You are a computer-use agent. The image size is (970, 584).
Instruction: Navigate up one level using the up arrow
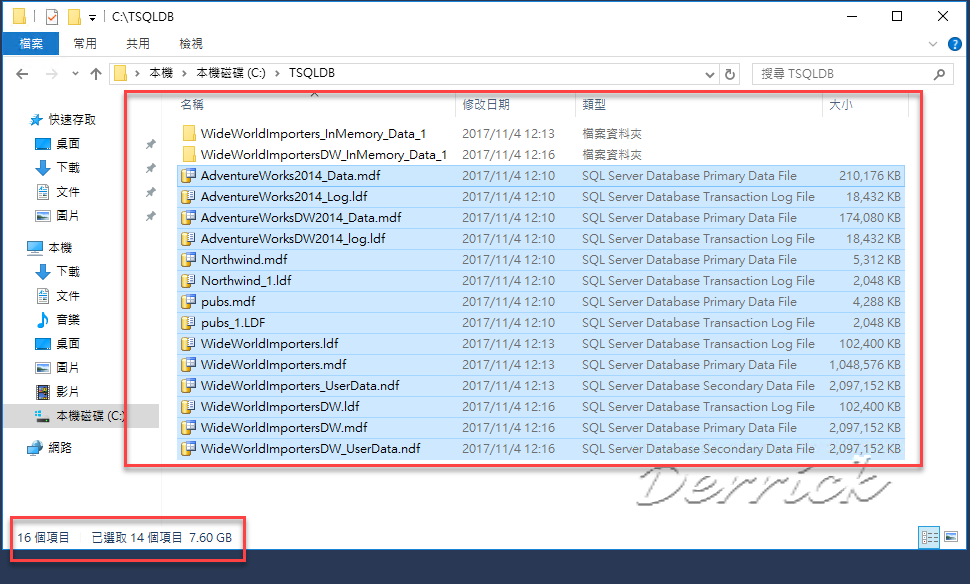tap(96, 73)
